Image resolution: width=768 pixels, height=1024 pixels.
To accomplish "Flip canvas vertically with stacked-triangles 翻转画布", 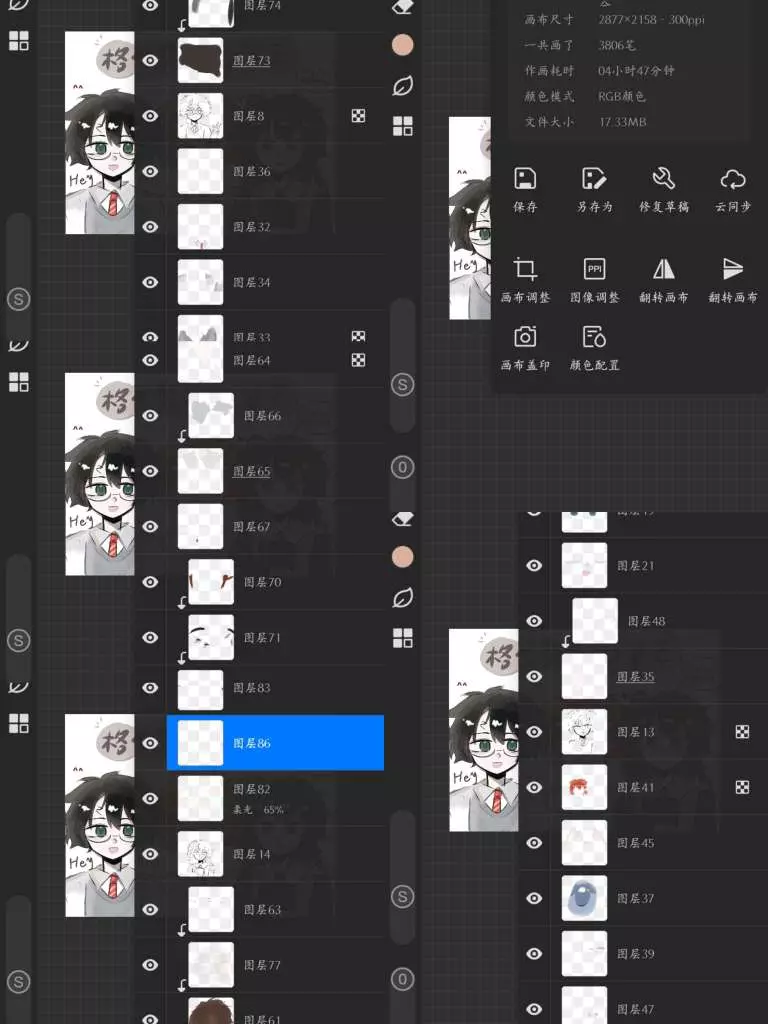I will tap(732, 270).
